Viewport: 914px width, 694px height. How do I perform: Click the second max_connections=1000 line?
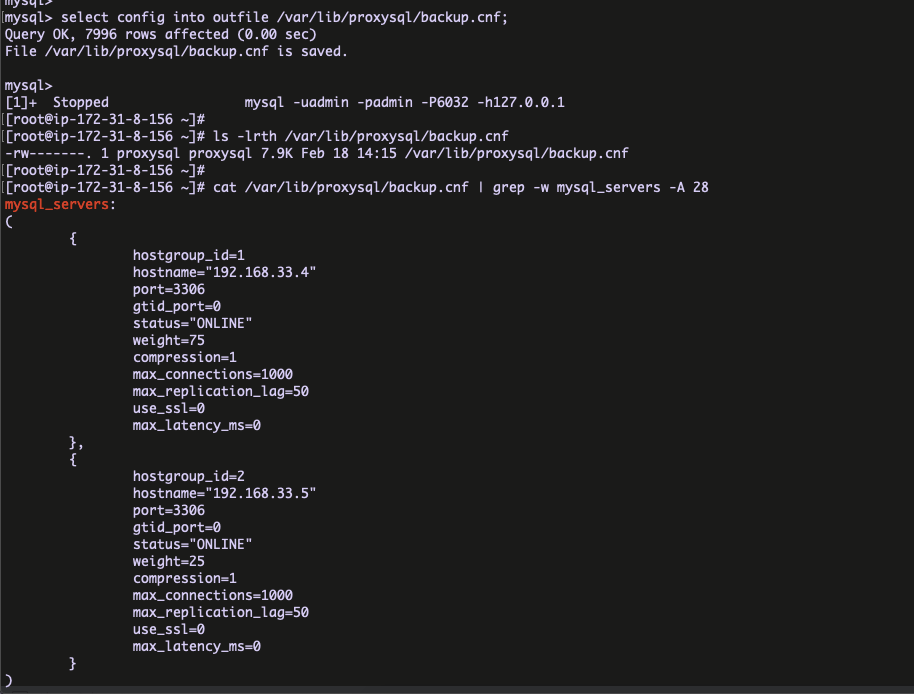[212, 595]
